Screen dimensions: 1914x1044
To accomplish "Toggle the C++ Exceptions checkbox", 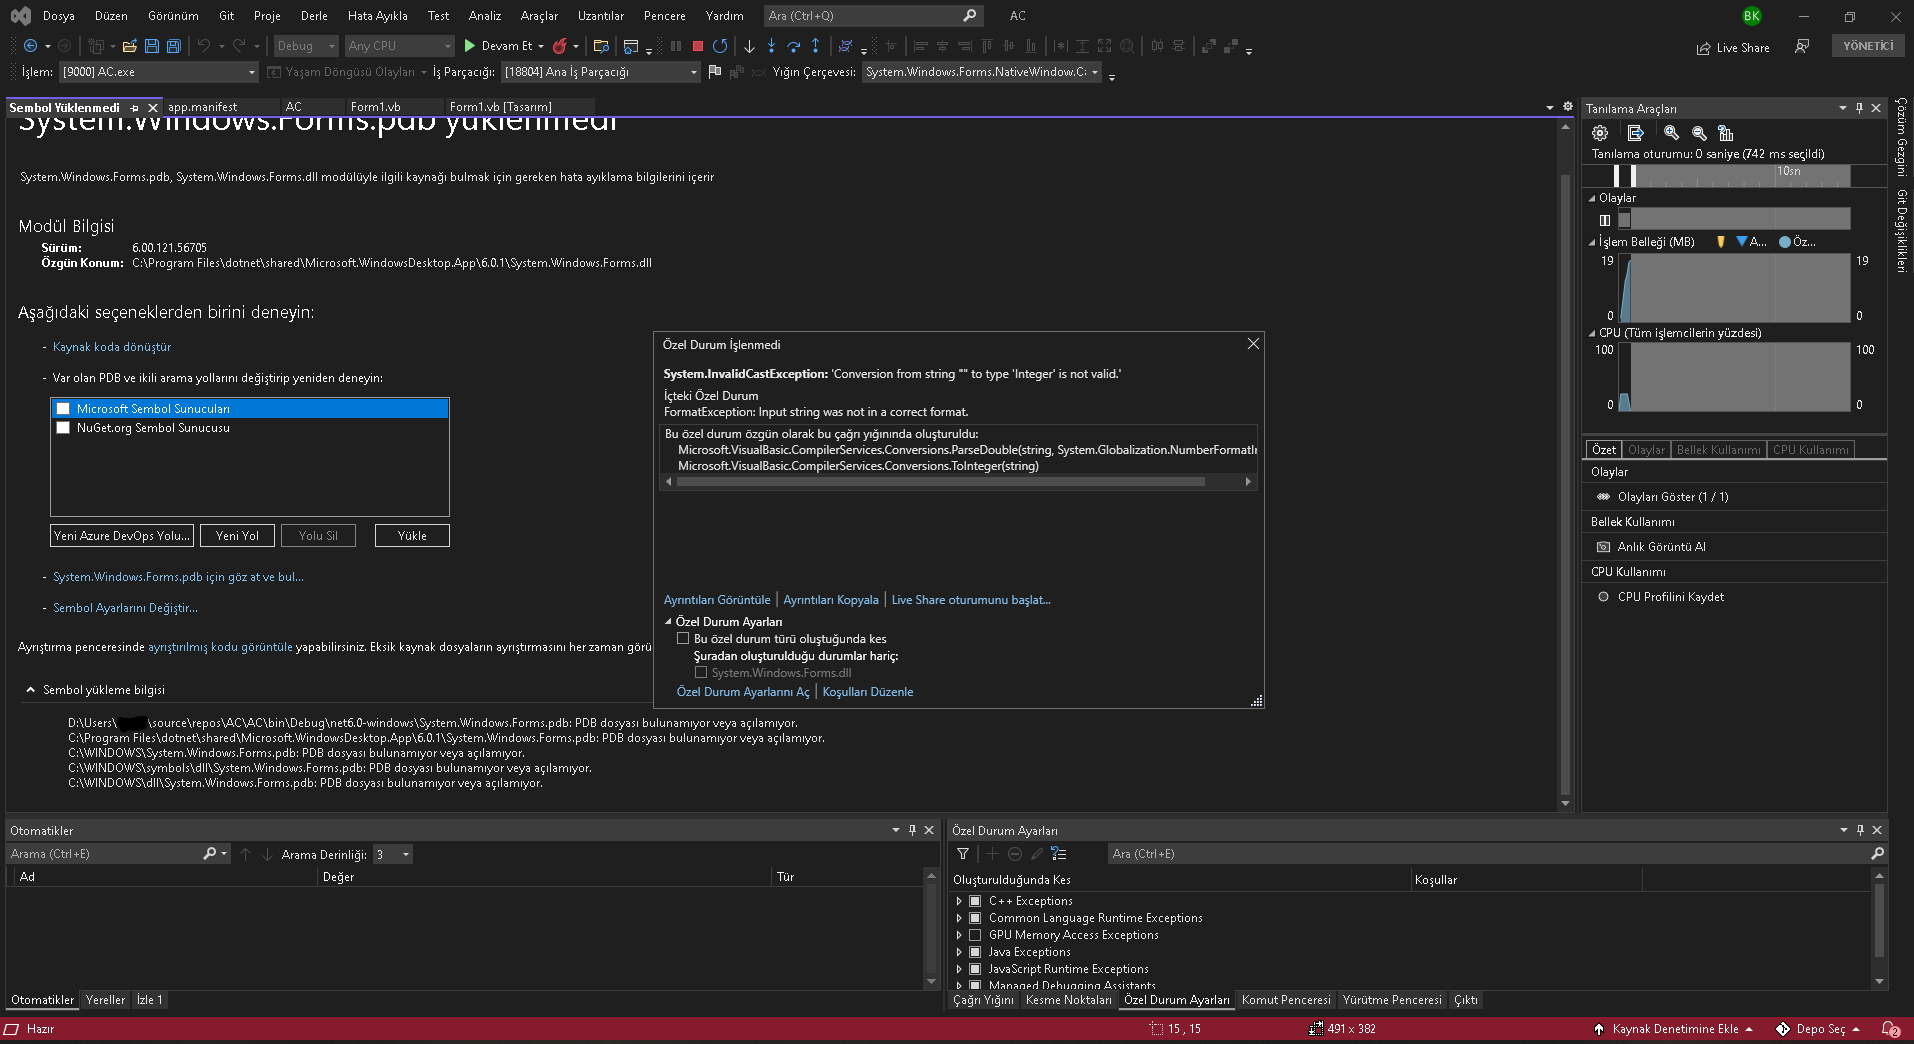I will tap(975, 901).
